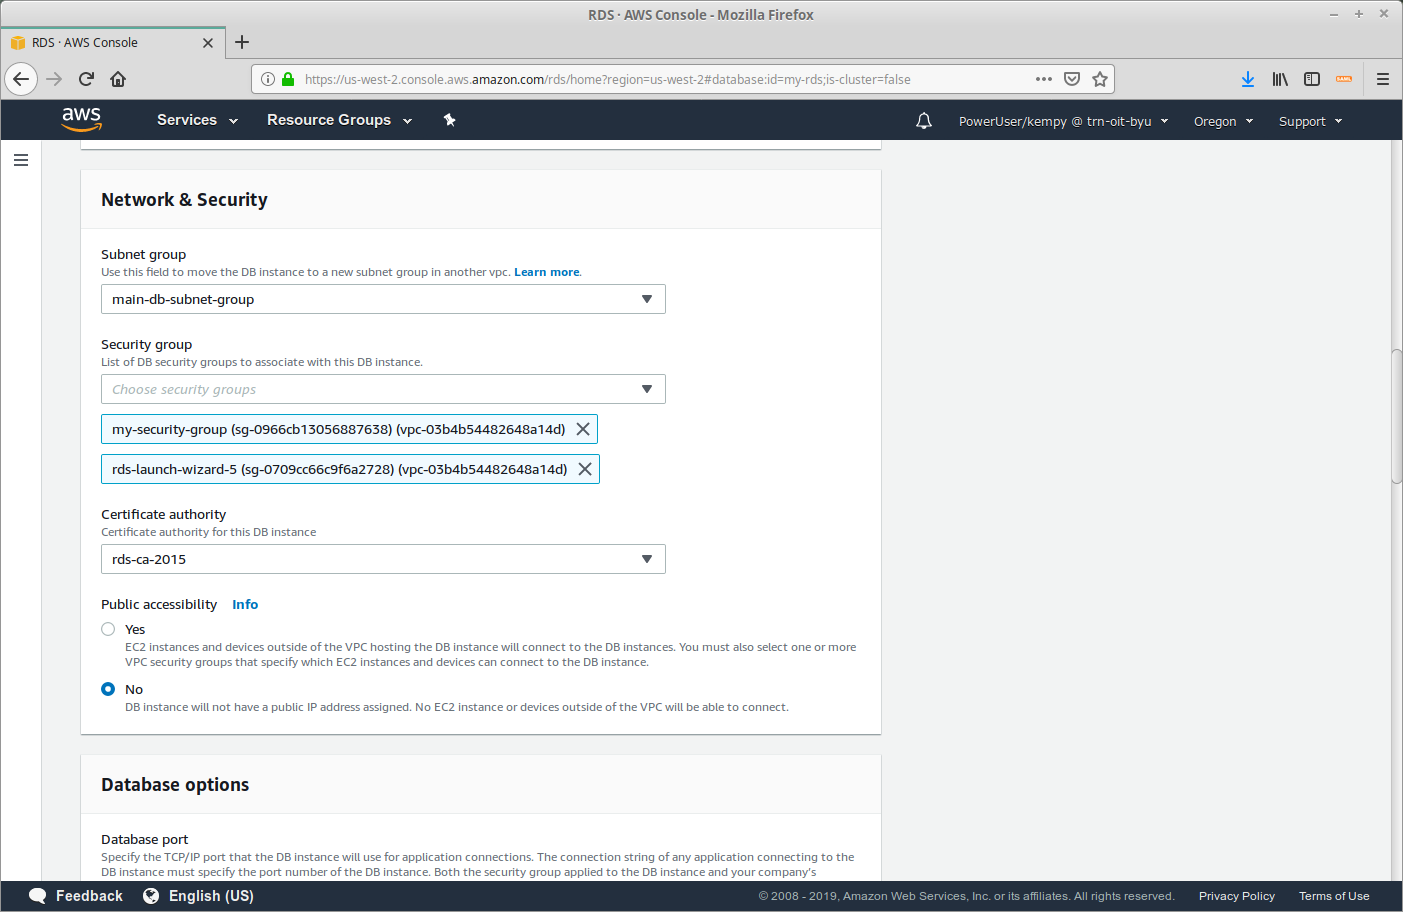The image size is (1403, 912).
Task: Expand the RDS side navigation hamburger
Action: click(21, 160)
